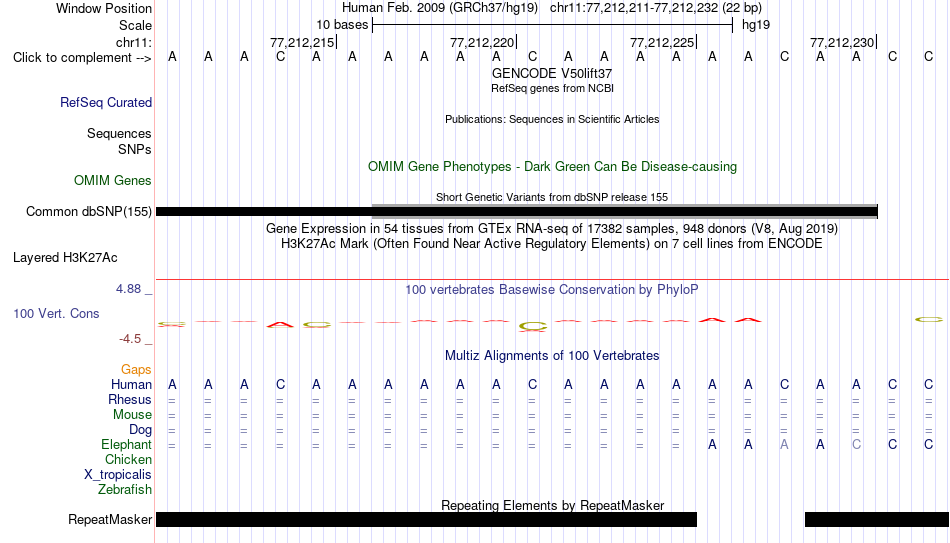Select the Zebrafish species row label
950x543 pixels.
tap(125, 489)
